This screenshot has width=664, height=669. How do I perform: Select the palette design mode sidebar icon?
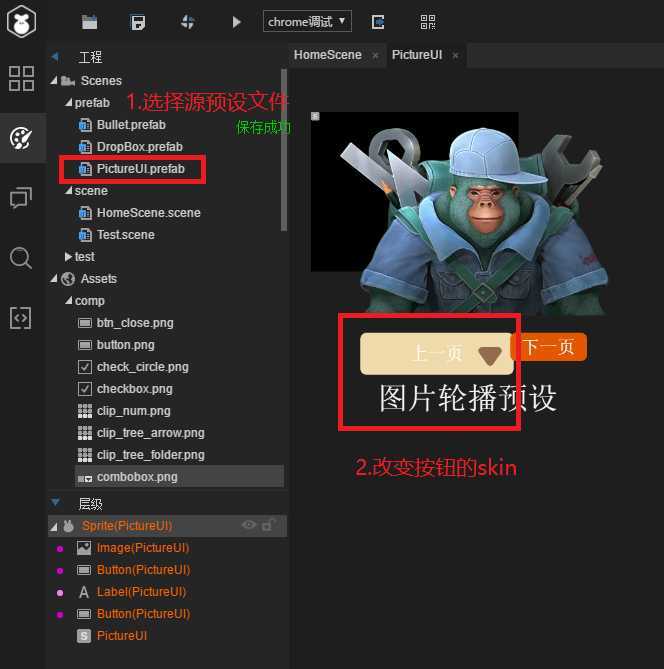(x=21, y=138)
